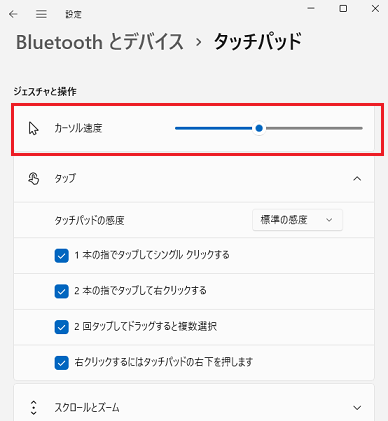Click the scroll arrows icon beside スクロールとズーム
This screenshot has width=388, height=421.
click(33, 407)
